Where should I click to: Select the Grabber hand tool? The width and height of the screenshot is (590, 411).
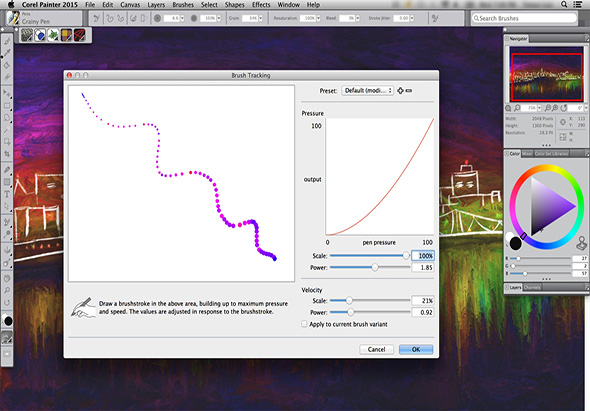coord(7,278)
